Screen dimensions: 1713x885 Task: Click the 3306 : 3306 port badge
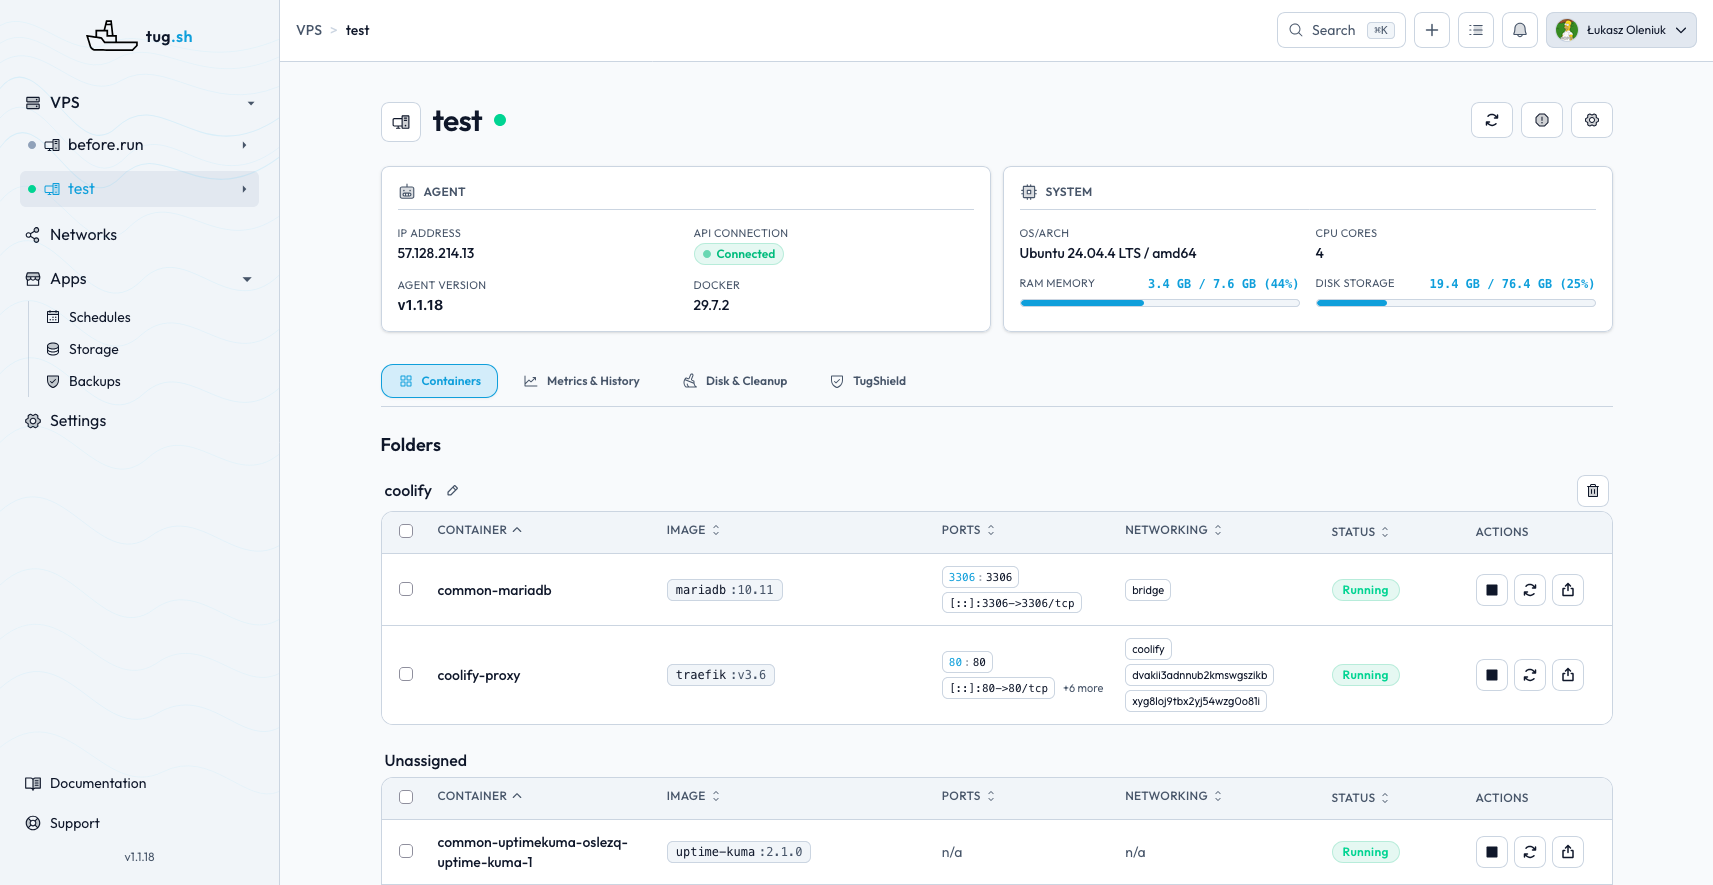pyautogui.click(x=980, y=577)
